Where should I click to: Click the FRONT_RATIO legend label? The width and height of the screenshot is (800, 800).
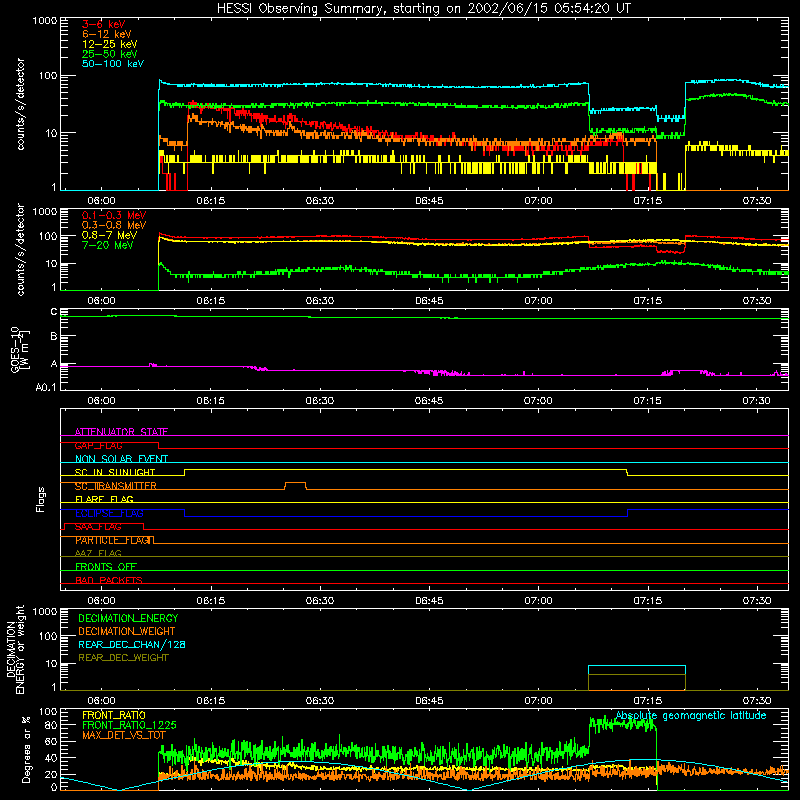tap(114, 715)
